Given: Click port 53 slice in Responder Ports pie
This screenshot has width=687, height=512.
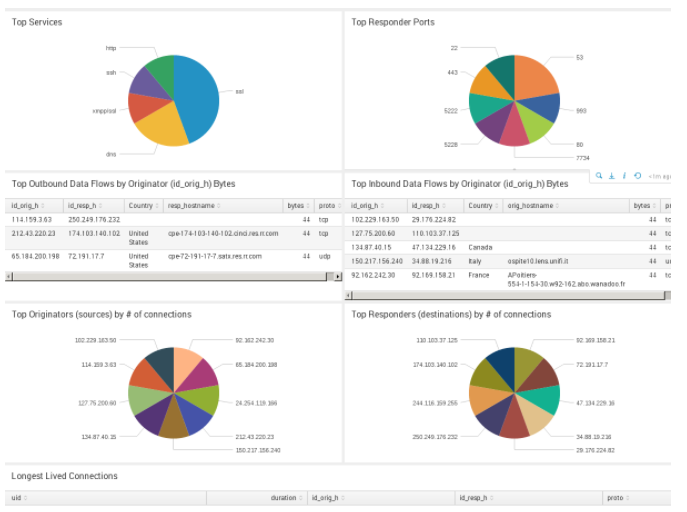Looking at the screenshot, I should tap(535, 77).
